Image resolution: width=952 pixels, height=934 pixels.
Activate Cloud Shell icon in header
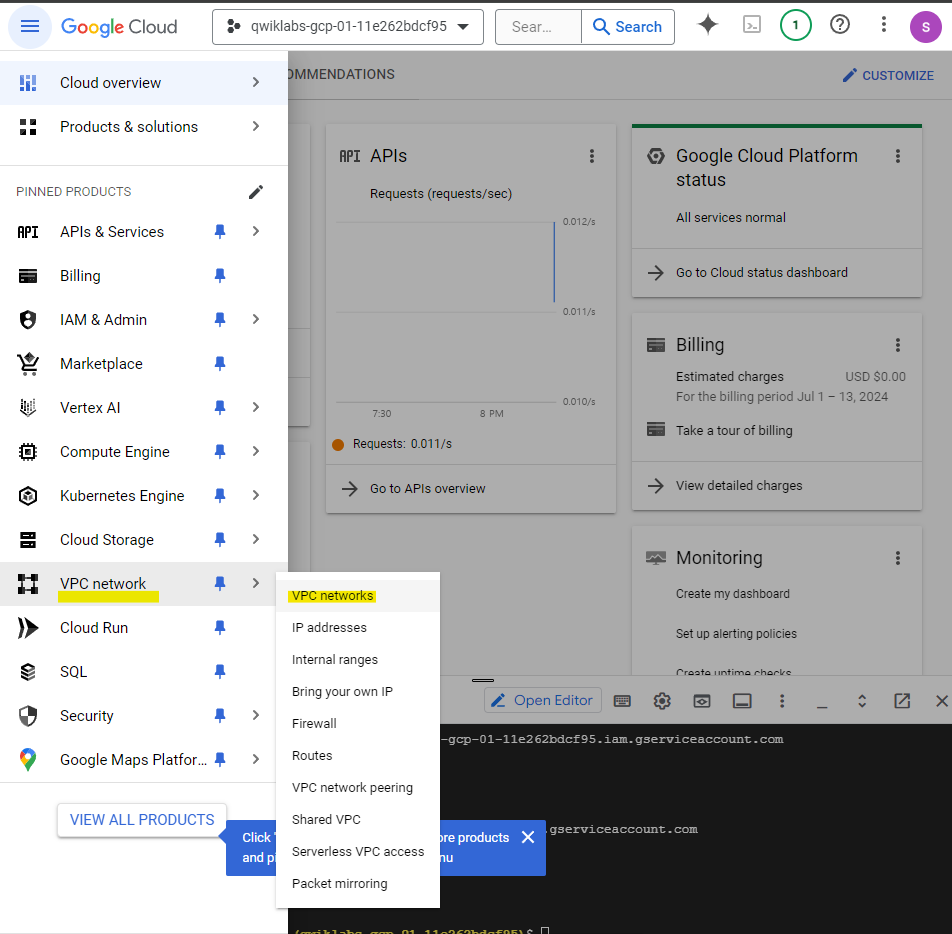(752, 25)
